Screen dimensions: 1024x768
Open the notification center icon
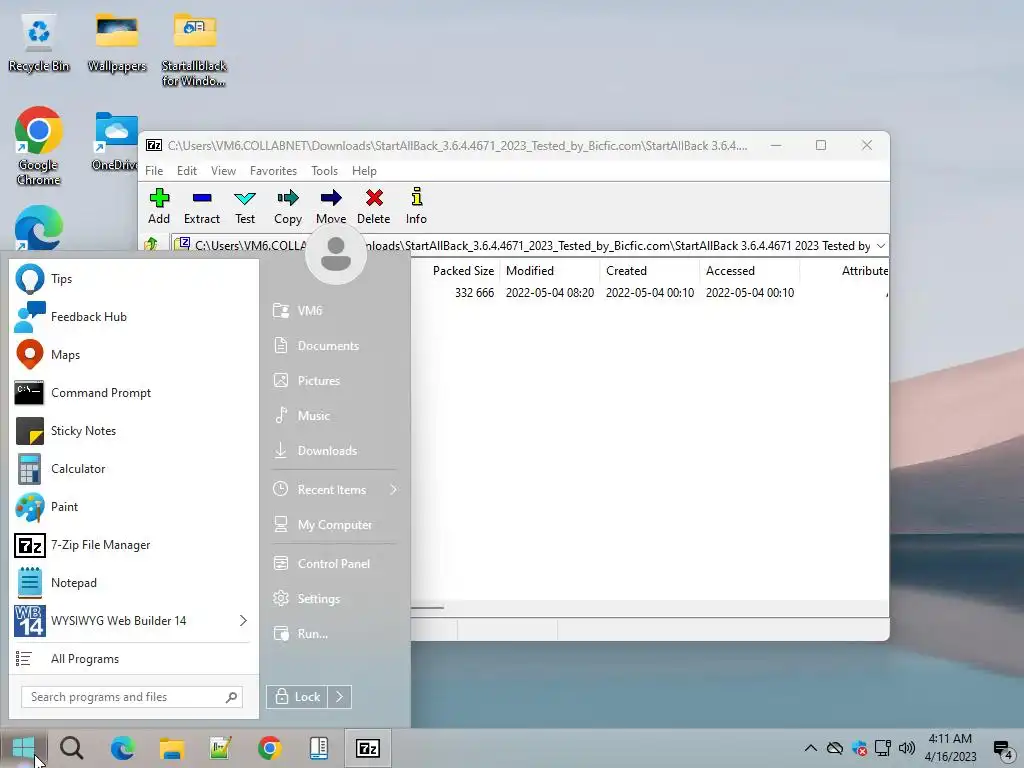coord(1002,749)
